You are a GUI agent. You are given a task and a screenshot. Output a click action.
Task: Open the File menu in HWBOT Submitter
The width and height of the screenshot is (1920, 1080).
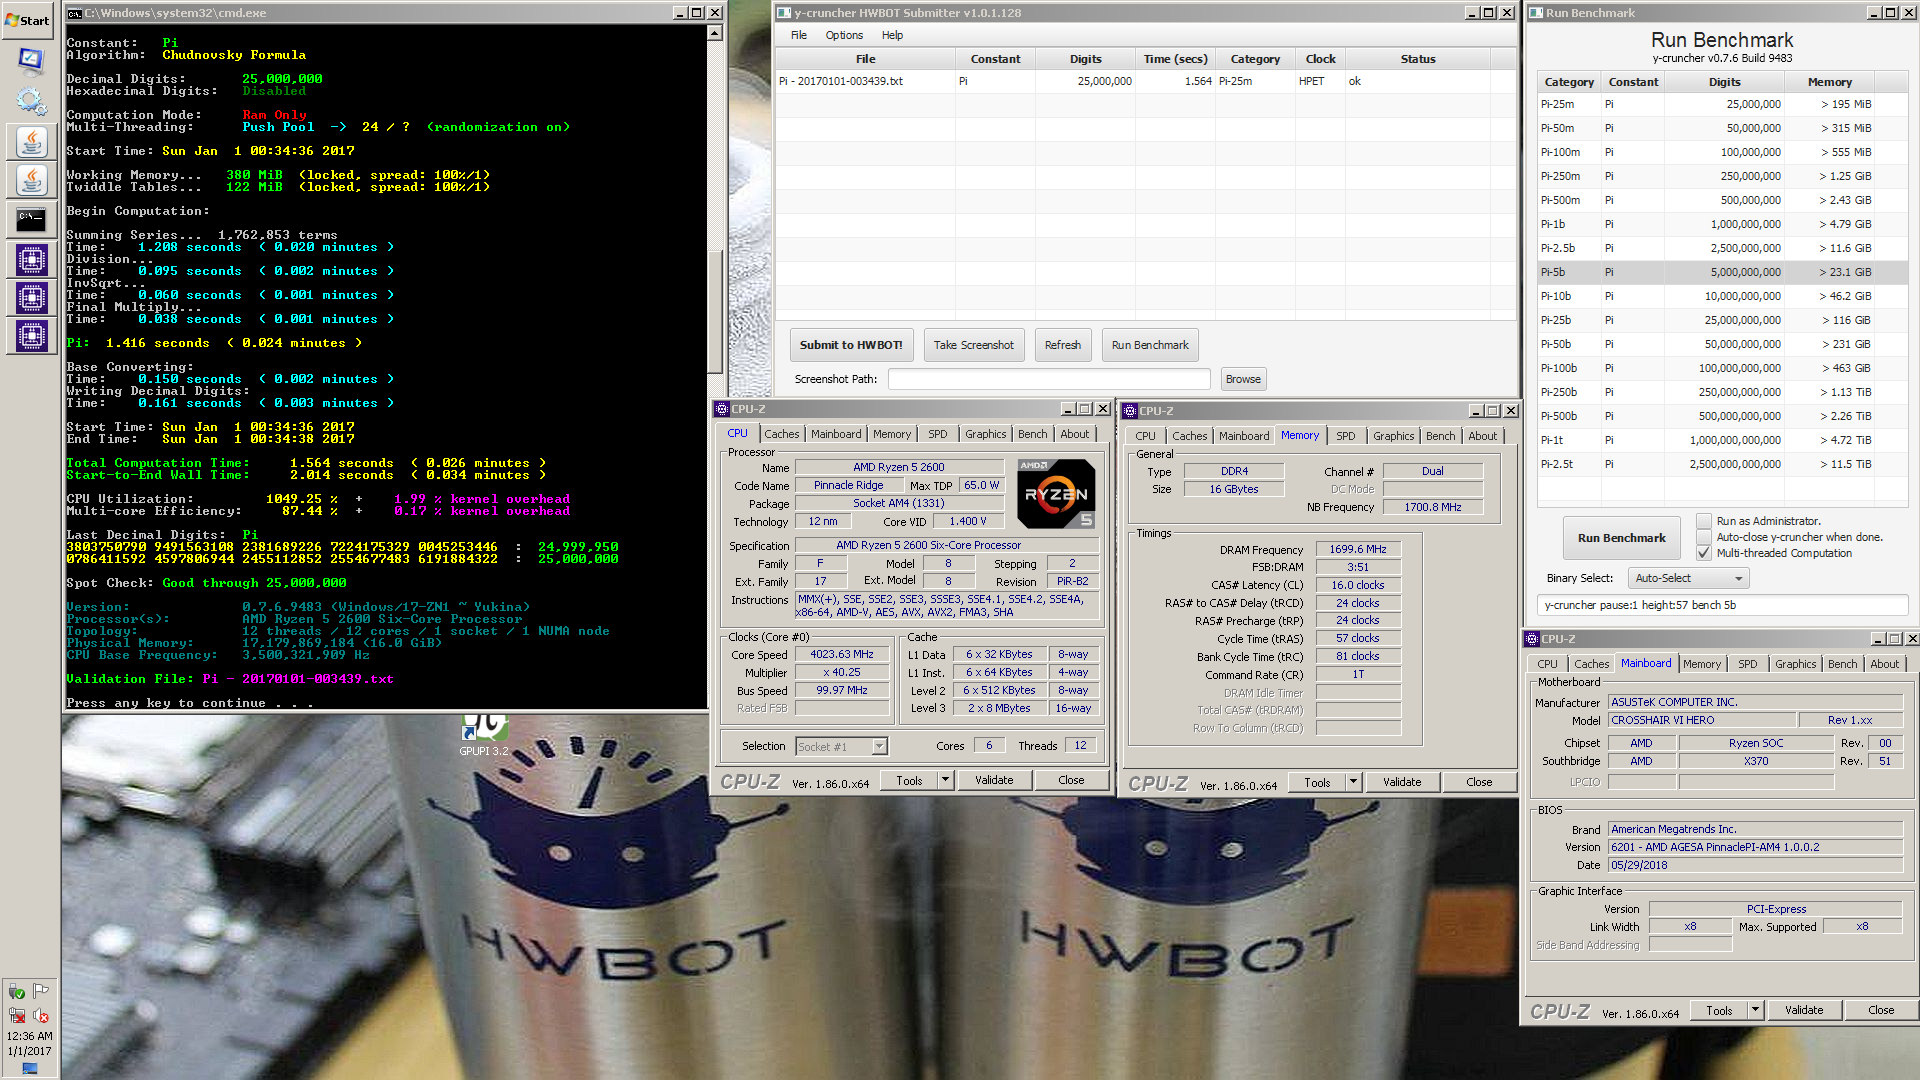tap(799, 35)
